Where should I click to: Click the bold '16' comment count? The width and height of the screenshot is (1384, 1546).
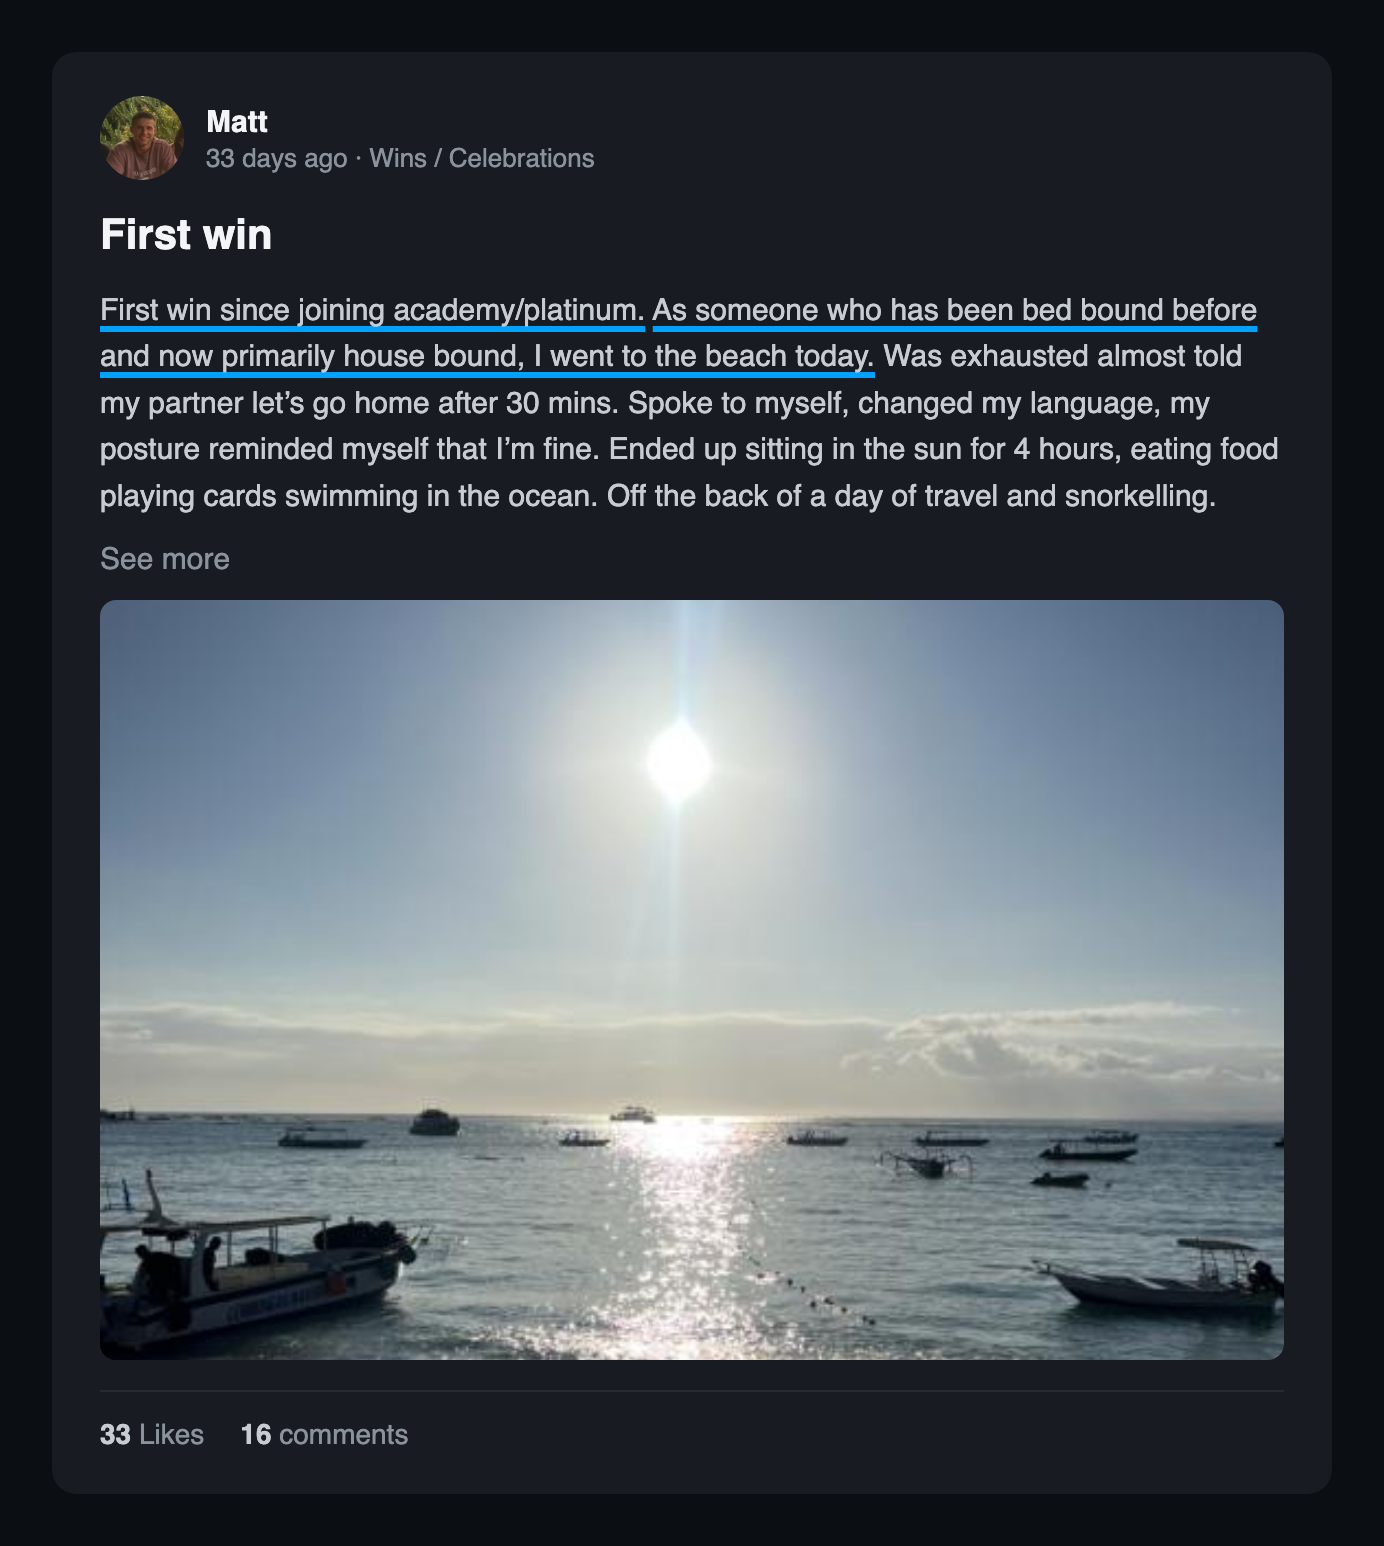[256, 1434]
